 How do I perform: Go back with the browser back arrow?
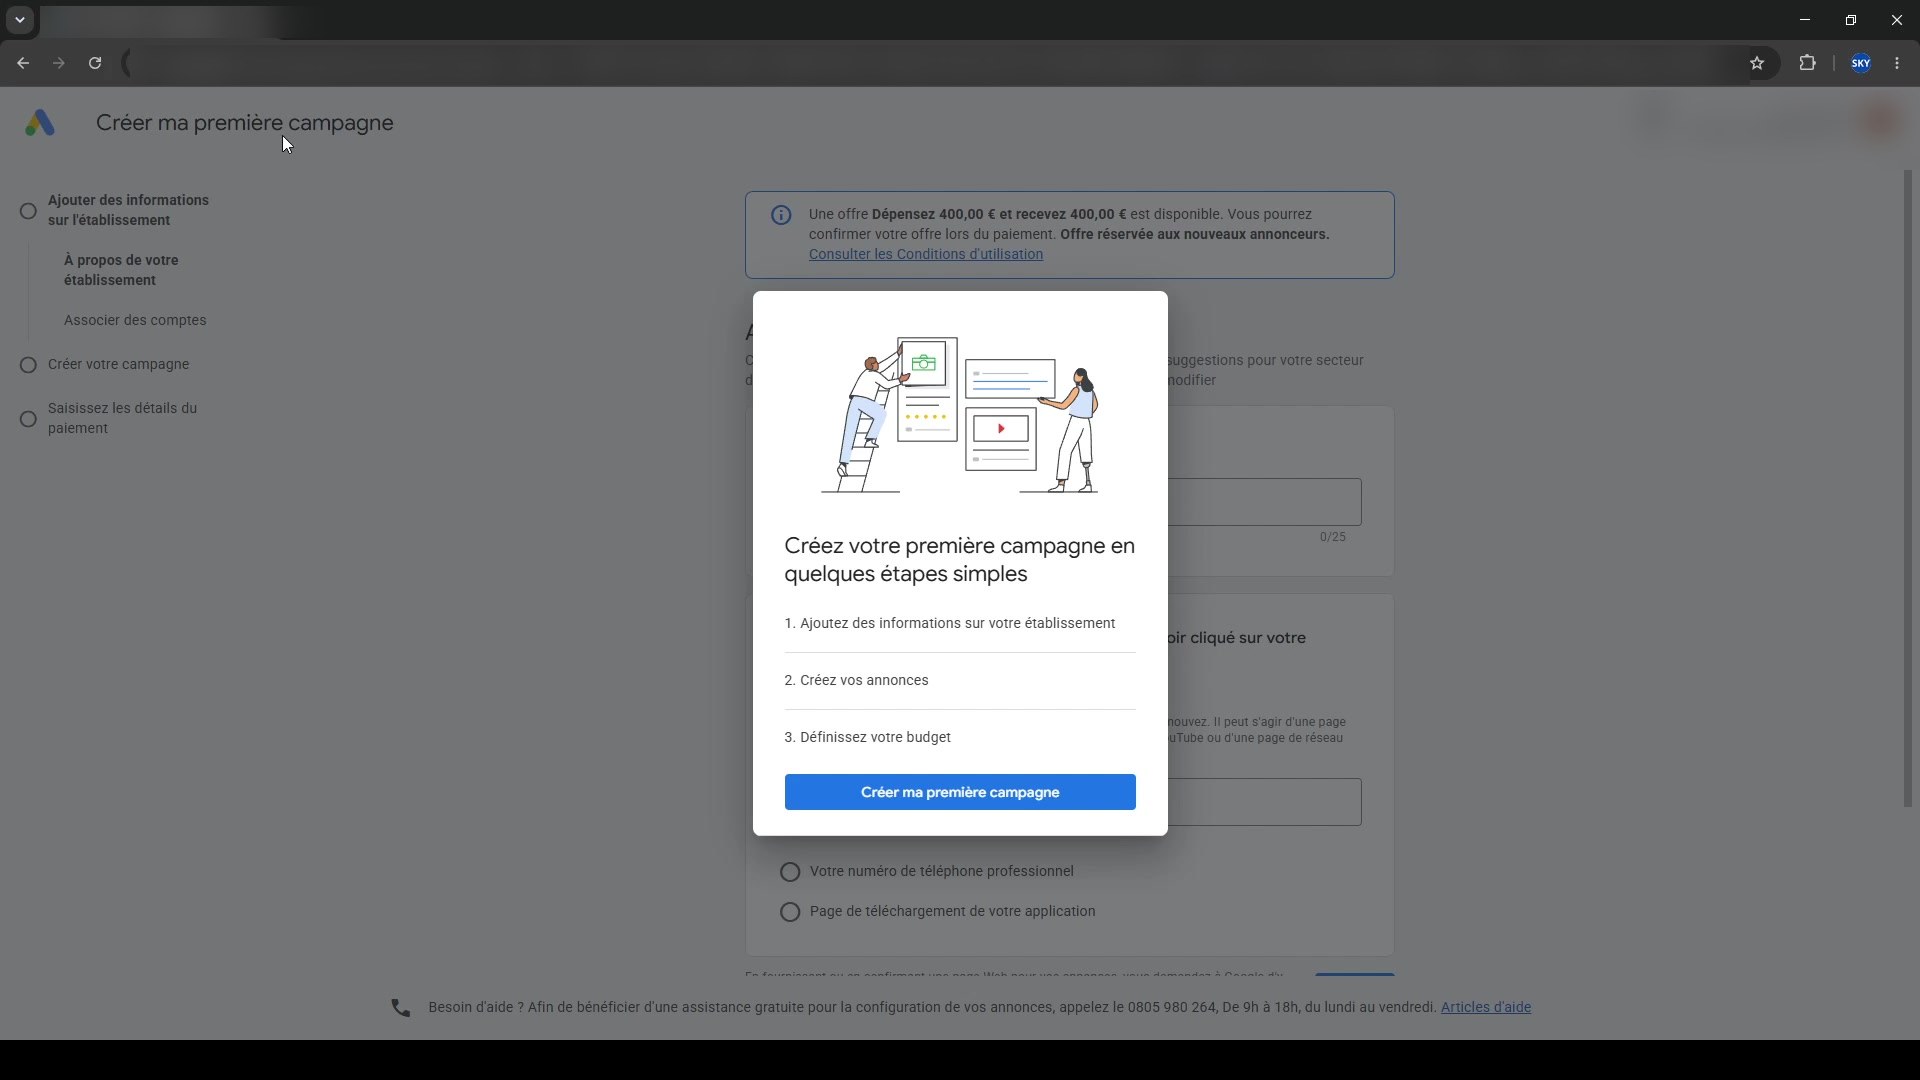23,63
